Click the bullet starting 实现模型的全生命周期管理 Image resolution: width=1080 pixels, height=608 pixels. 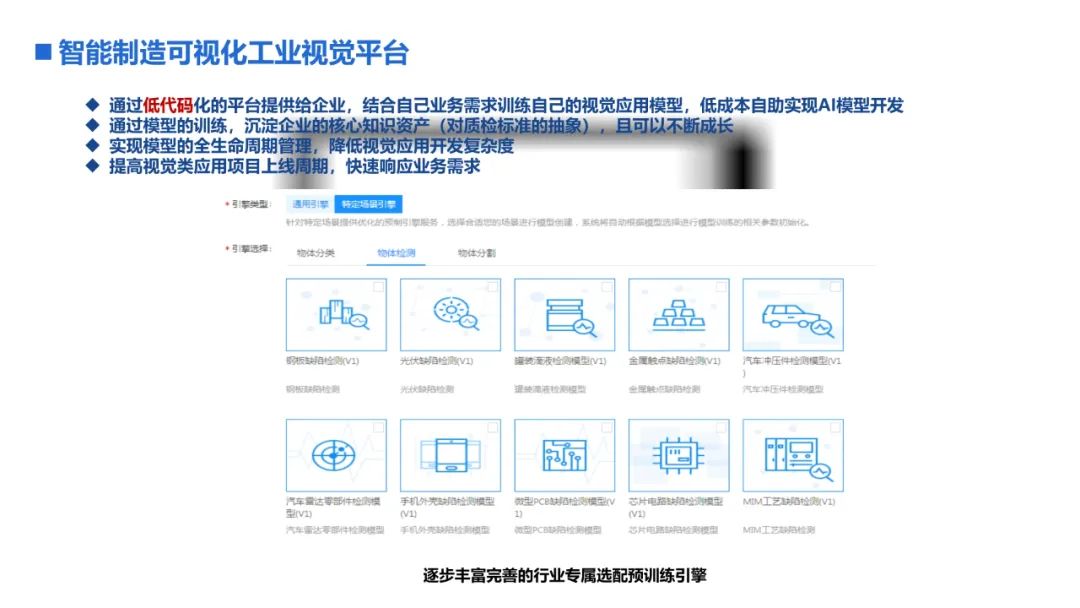311,146
